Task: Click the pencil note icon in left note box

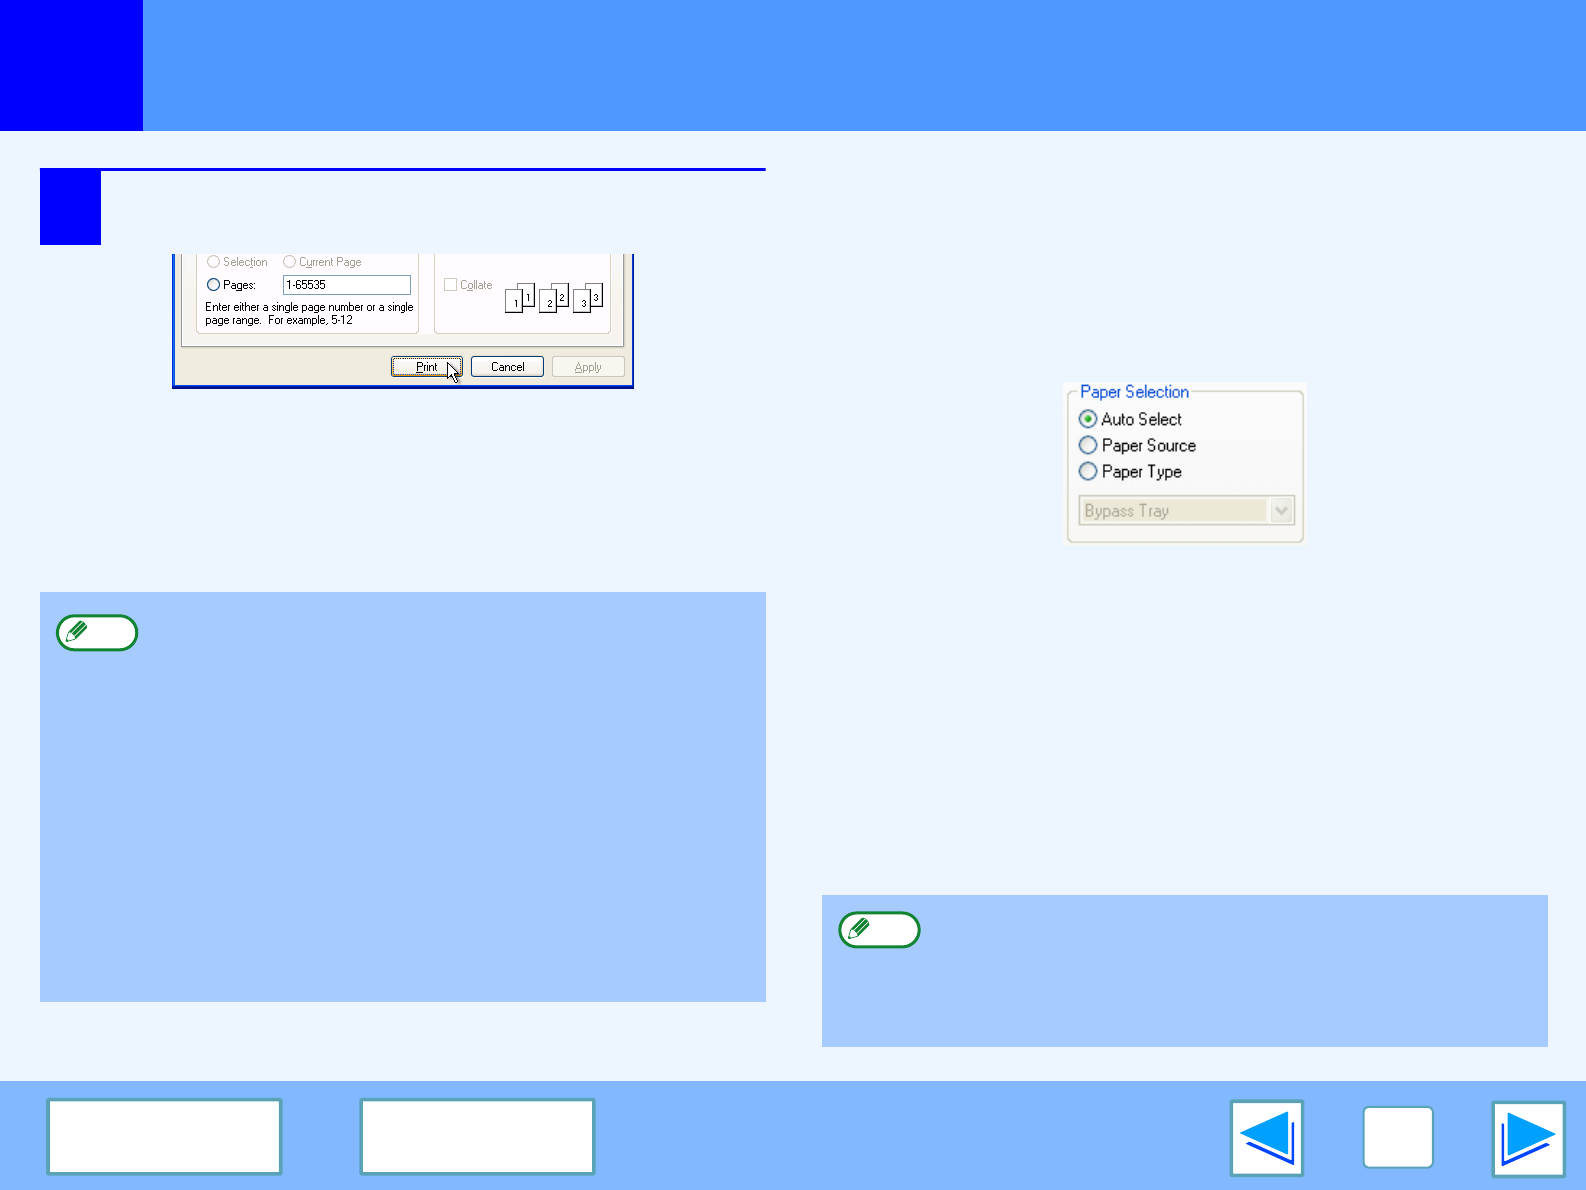Action: pos(97,633)
